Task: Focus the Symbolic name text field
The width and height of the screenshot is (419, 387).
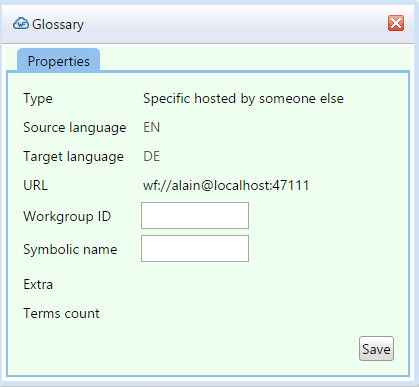Action: 195,249
